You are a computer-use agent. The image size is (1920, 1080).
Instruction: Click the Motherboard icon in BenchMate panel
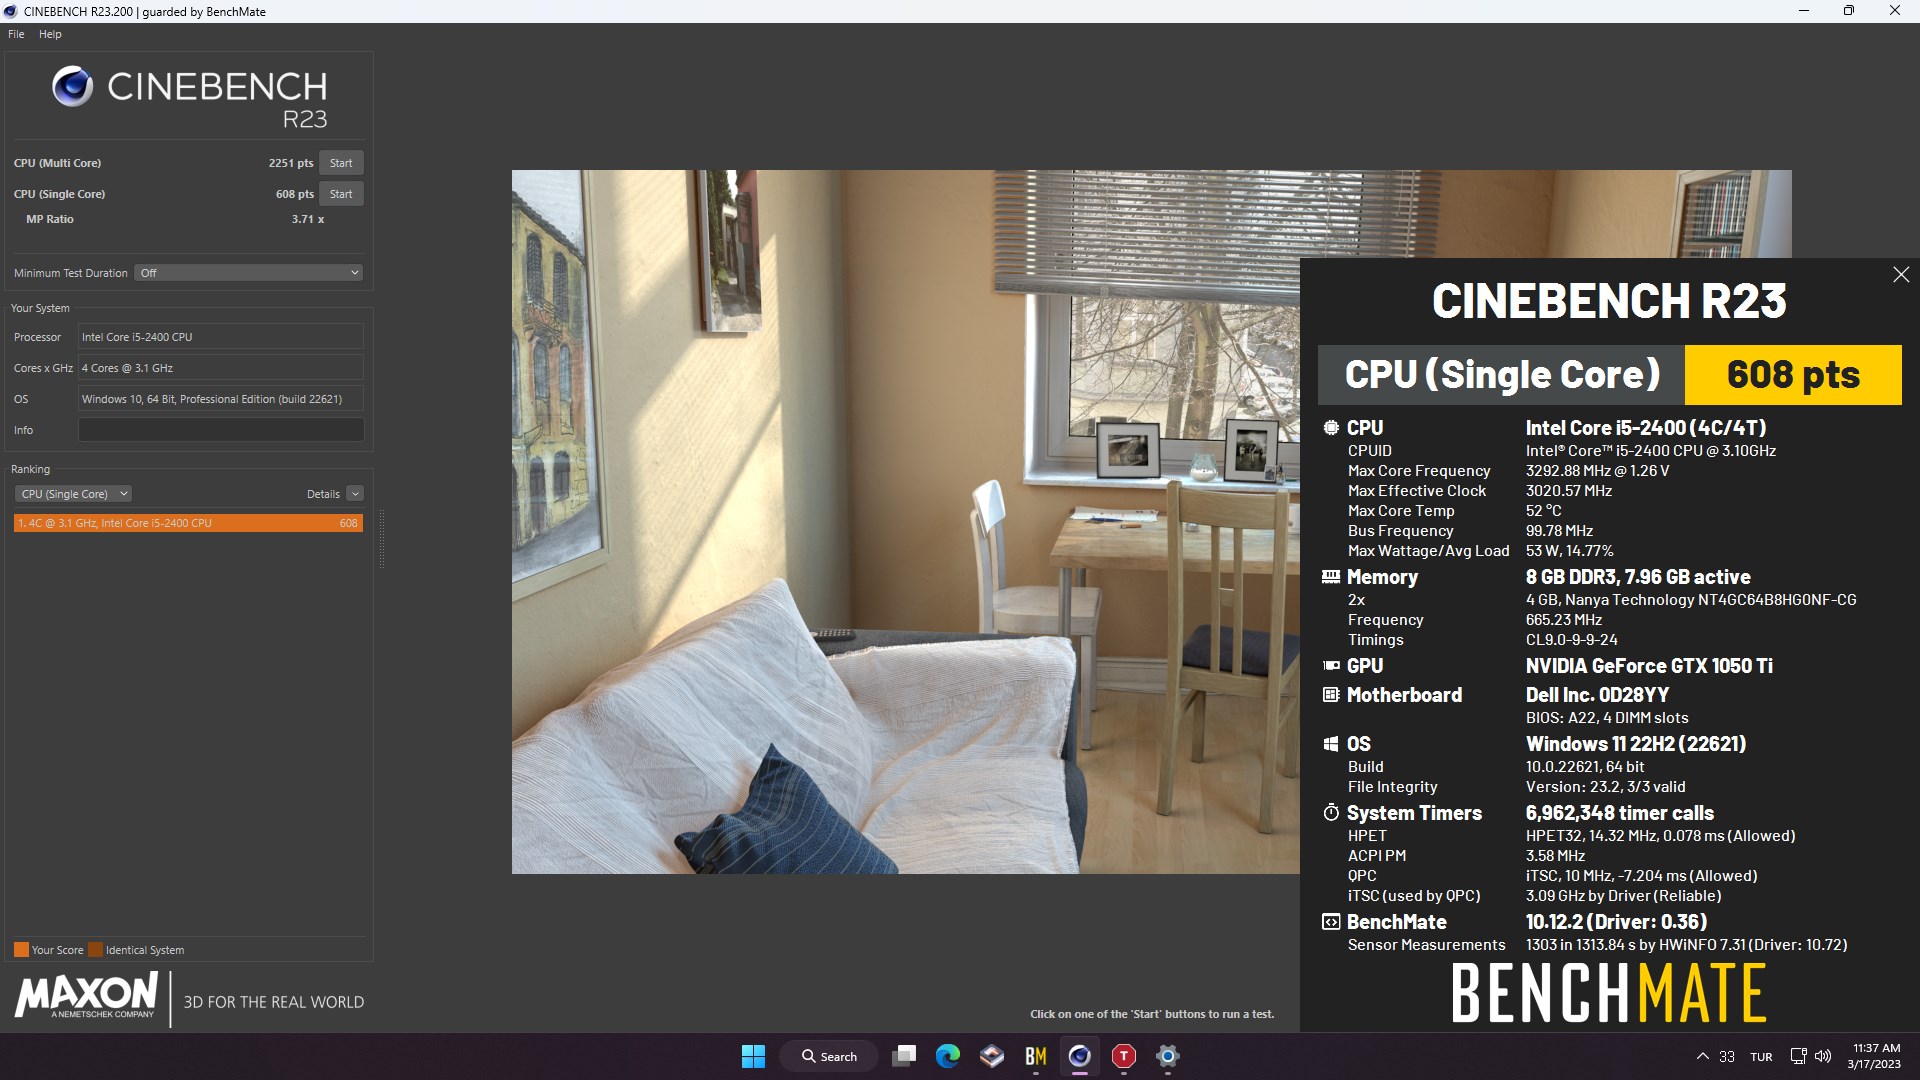(x=1331, y=695)
